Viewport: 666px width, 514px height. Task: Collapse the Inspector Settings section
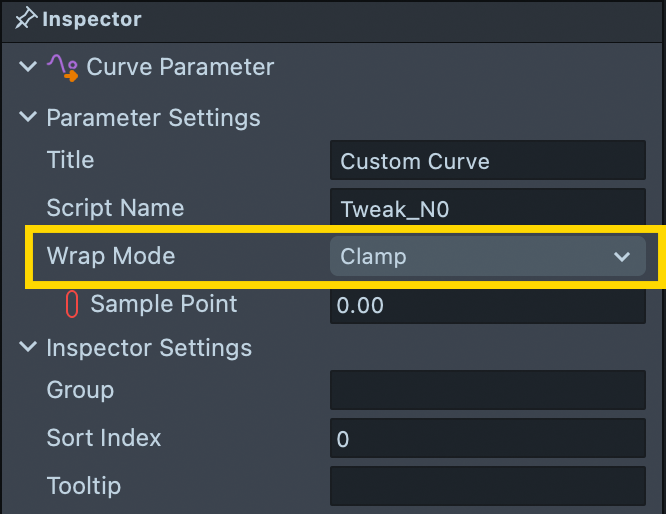tap(27, 349)
